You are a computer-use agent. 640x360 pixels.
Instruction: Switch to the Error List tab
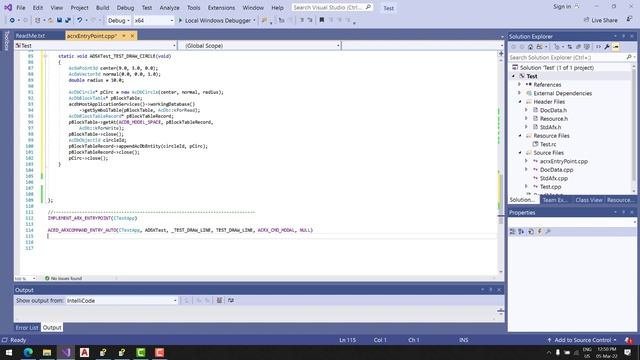click(27, 328)
